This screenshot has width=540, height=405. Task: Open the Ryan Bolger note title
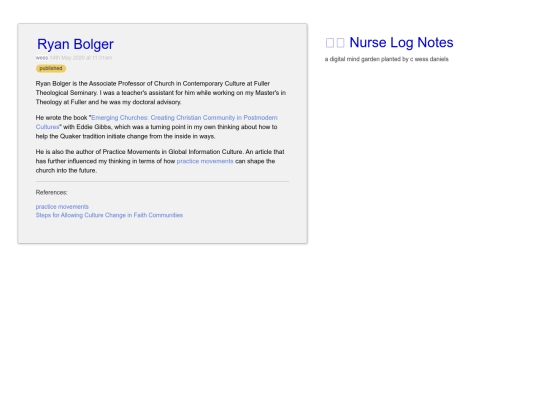click(x=75, y=44)
